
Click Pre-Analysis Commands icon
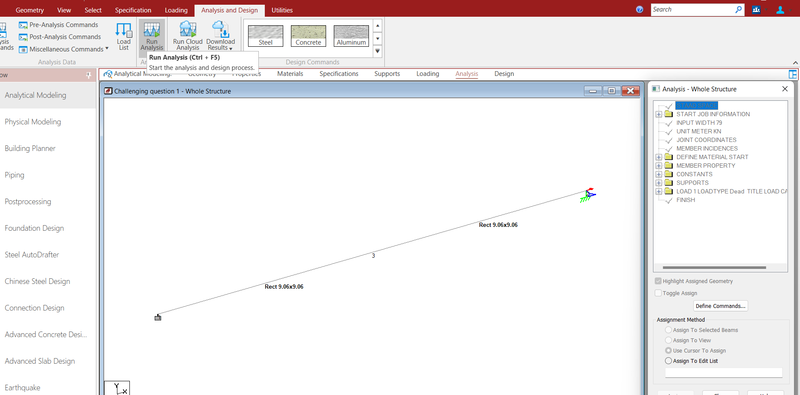click(23, 24)
